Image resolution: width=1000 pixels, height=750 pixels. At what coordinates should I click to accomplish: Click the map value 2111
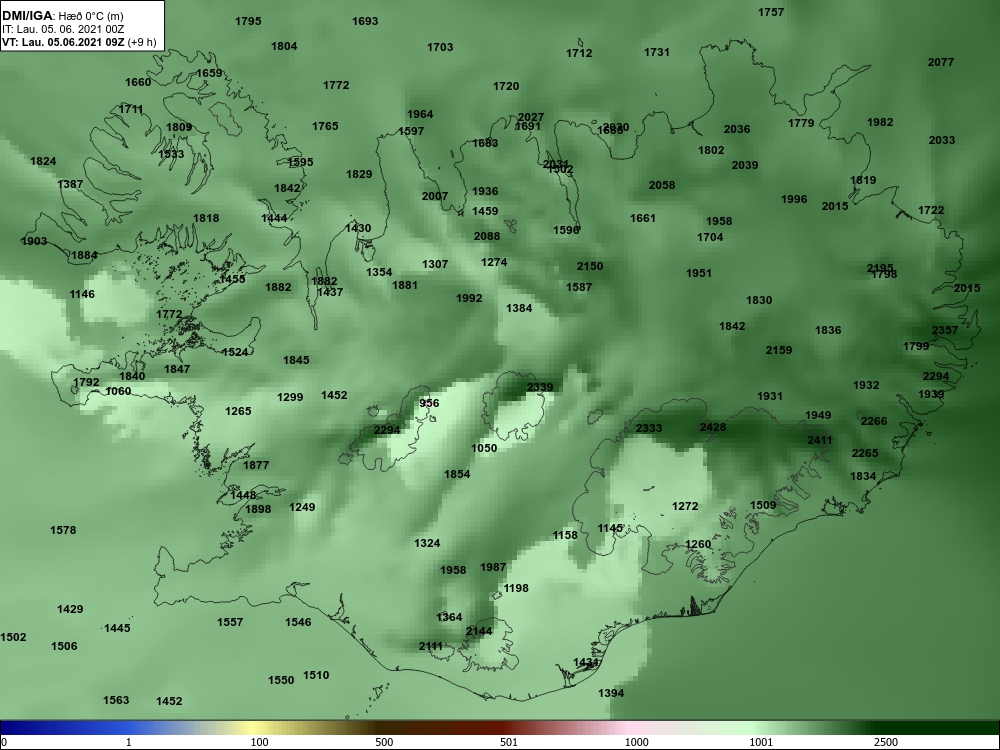pyautogui.click(x=430, y=647)
